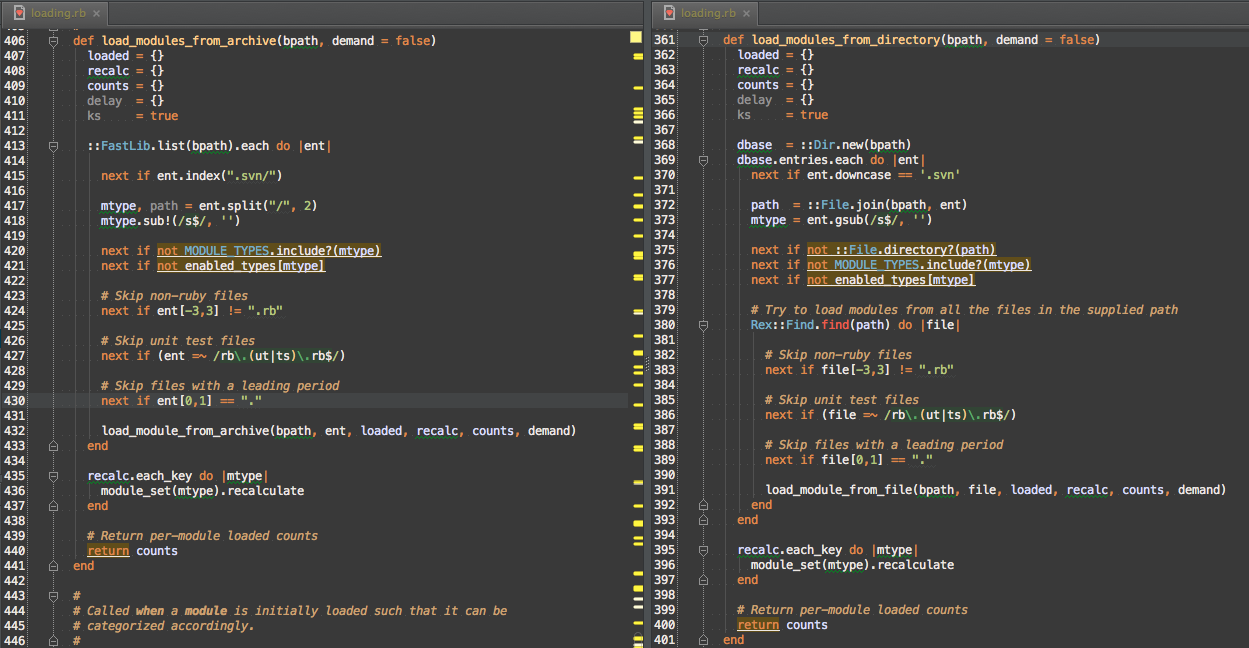This screenshot has width=1249, height=648.
Task: Click line number 430 in left gutter
Action: click(14, 401)
